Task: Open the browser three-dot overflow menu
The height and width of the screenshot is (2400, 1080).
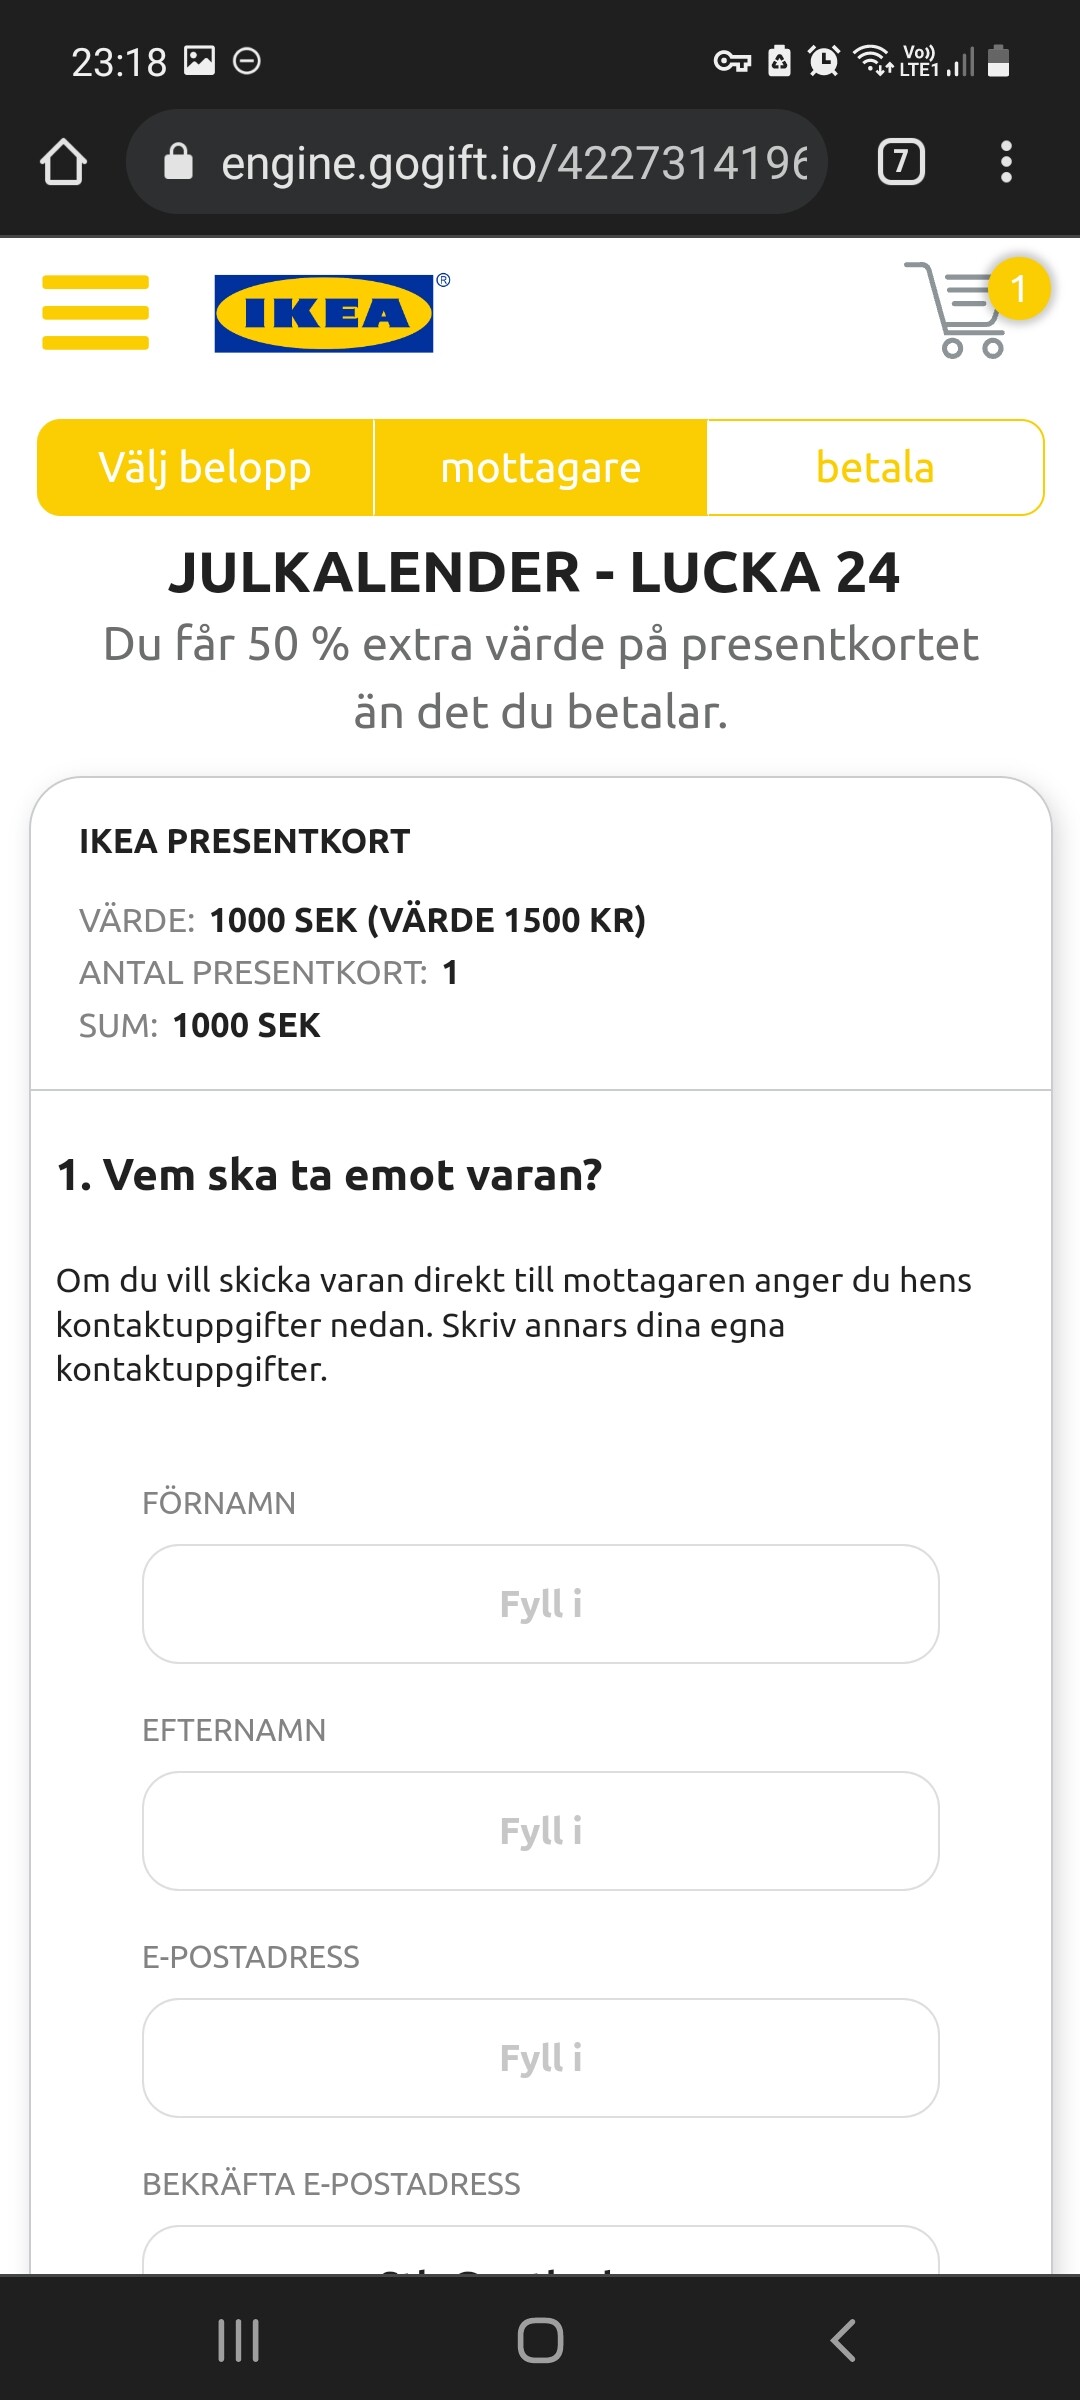Action: (1006, 162)
